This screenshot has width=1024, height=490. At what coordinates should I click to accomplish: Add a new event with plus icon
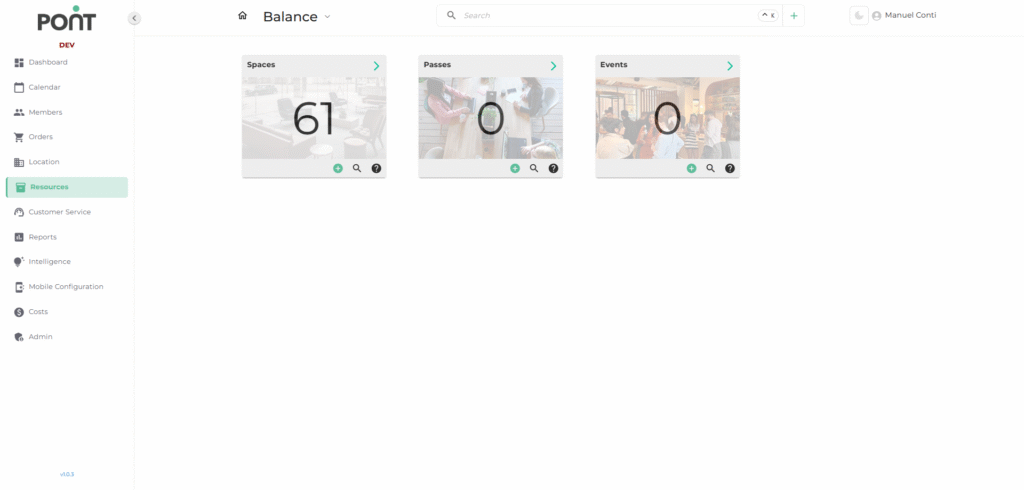tap(691, 169)
